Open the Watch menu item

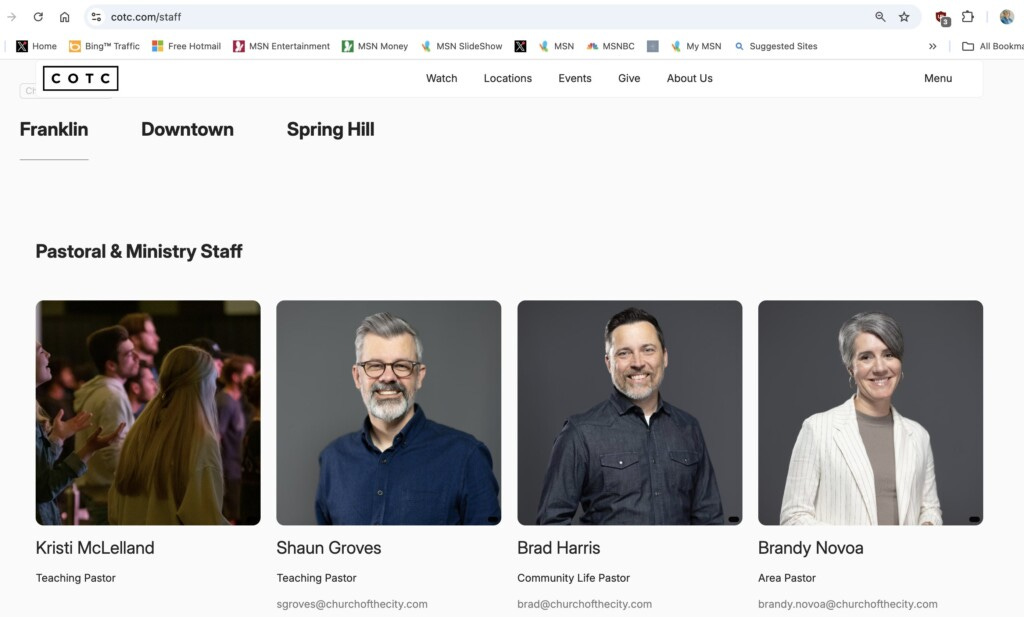(441, 78)
